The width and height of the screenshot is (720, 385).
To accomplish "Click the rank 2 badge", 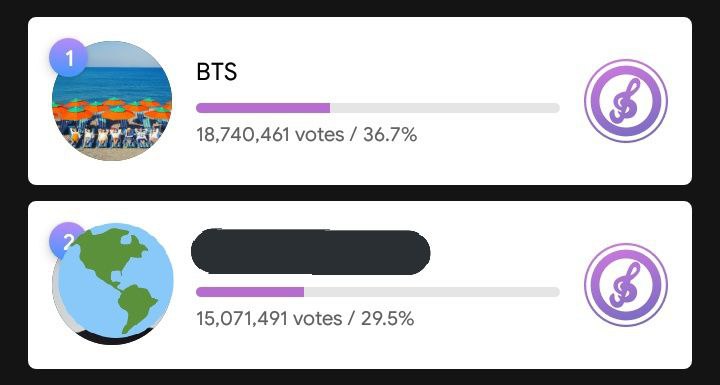I will (66, 240).
